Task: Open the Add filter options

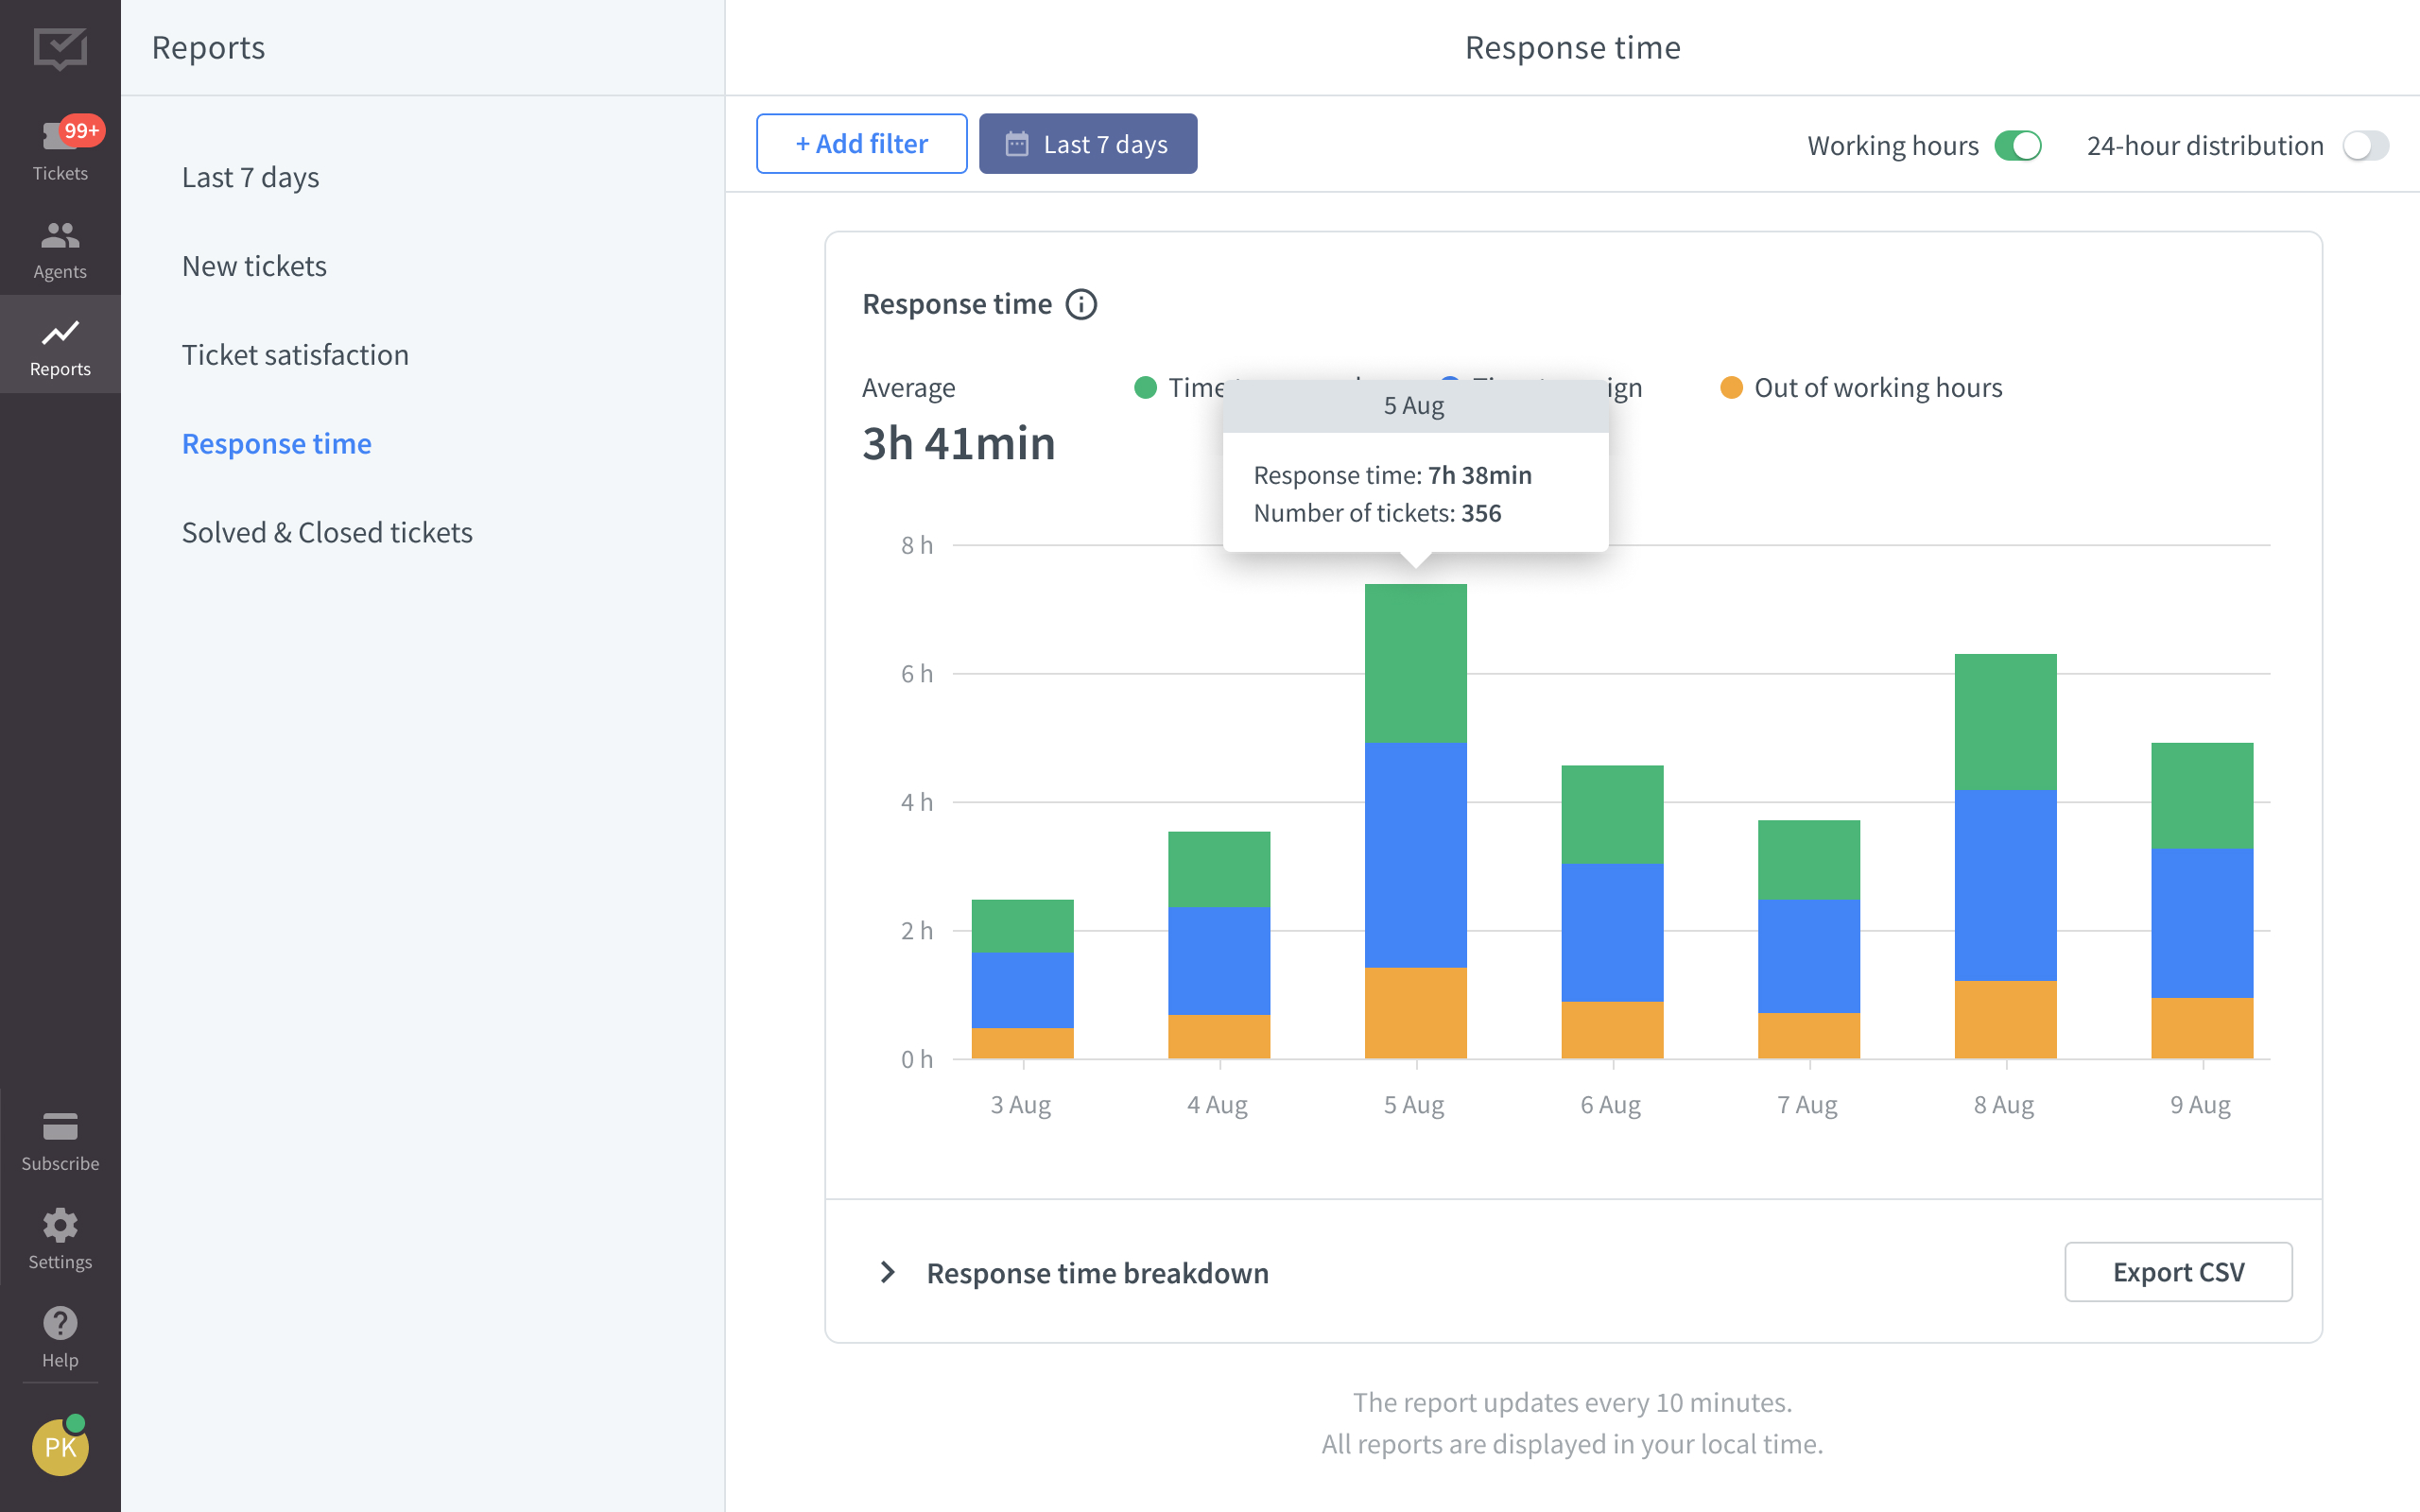Action: coord(860,143)
